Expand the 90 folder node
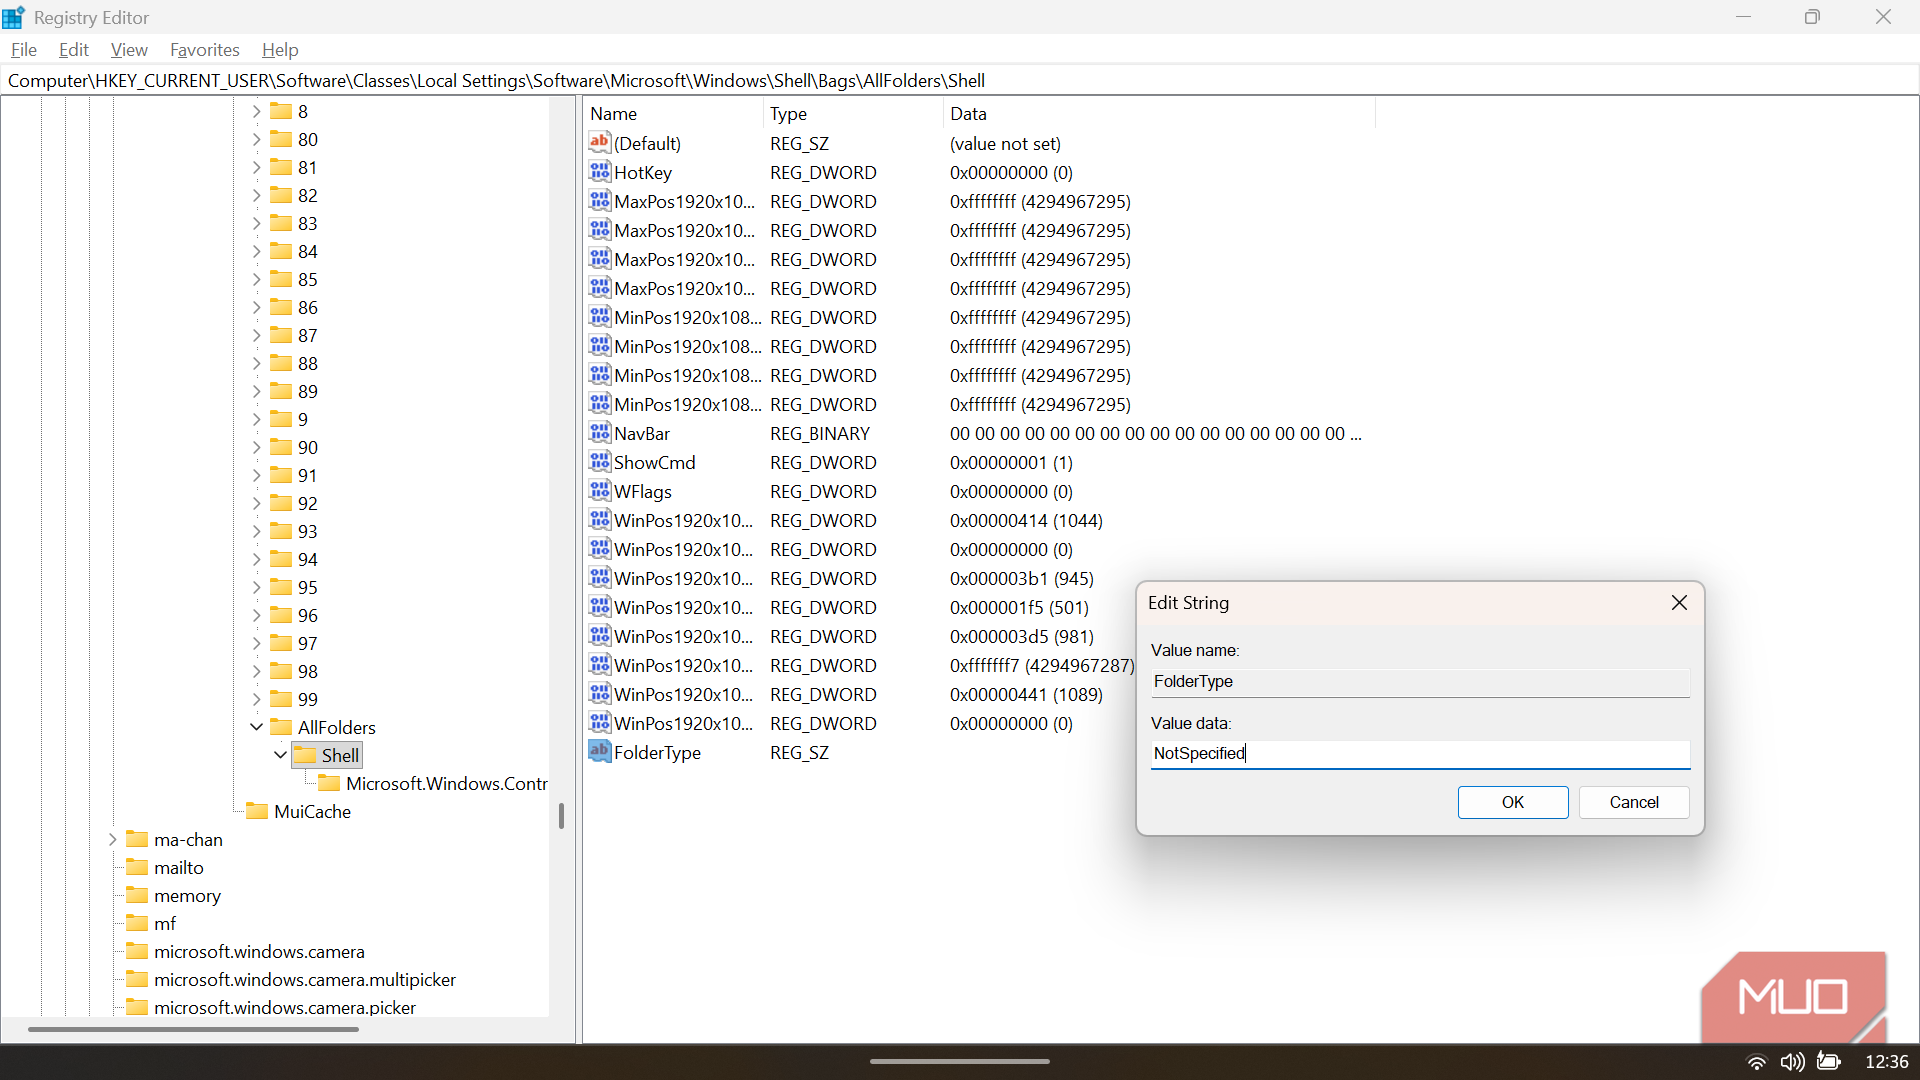Image resolution: width=1920 pixels, height=1080 pixels. tap(256, 447)
